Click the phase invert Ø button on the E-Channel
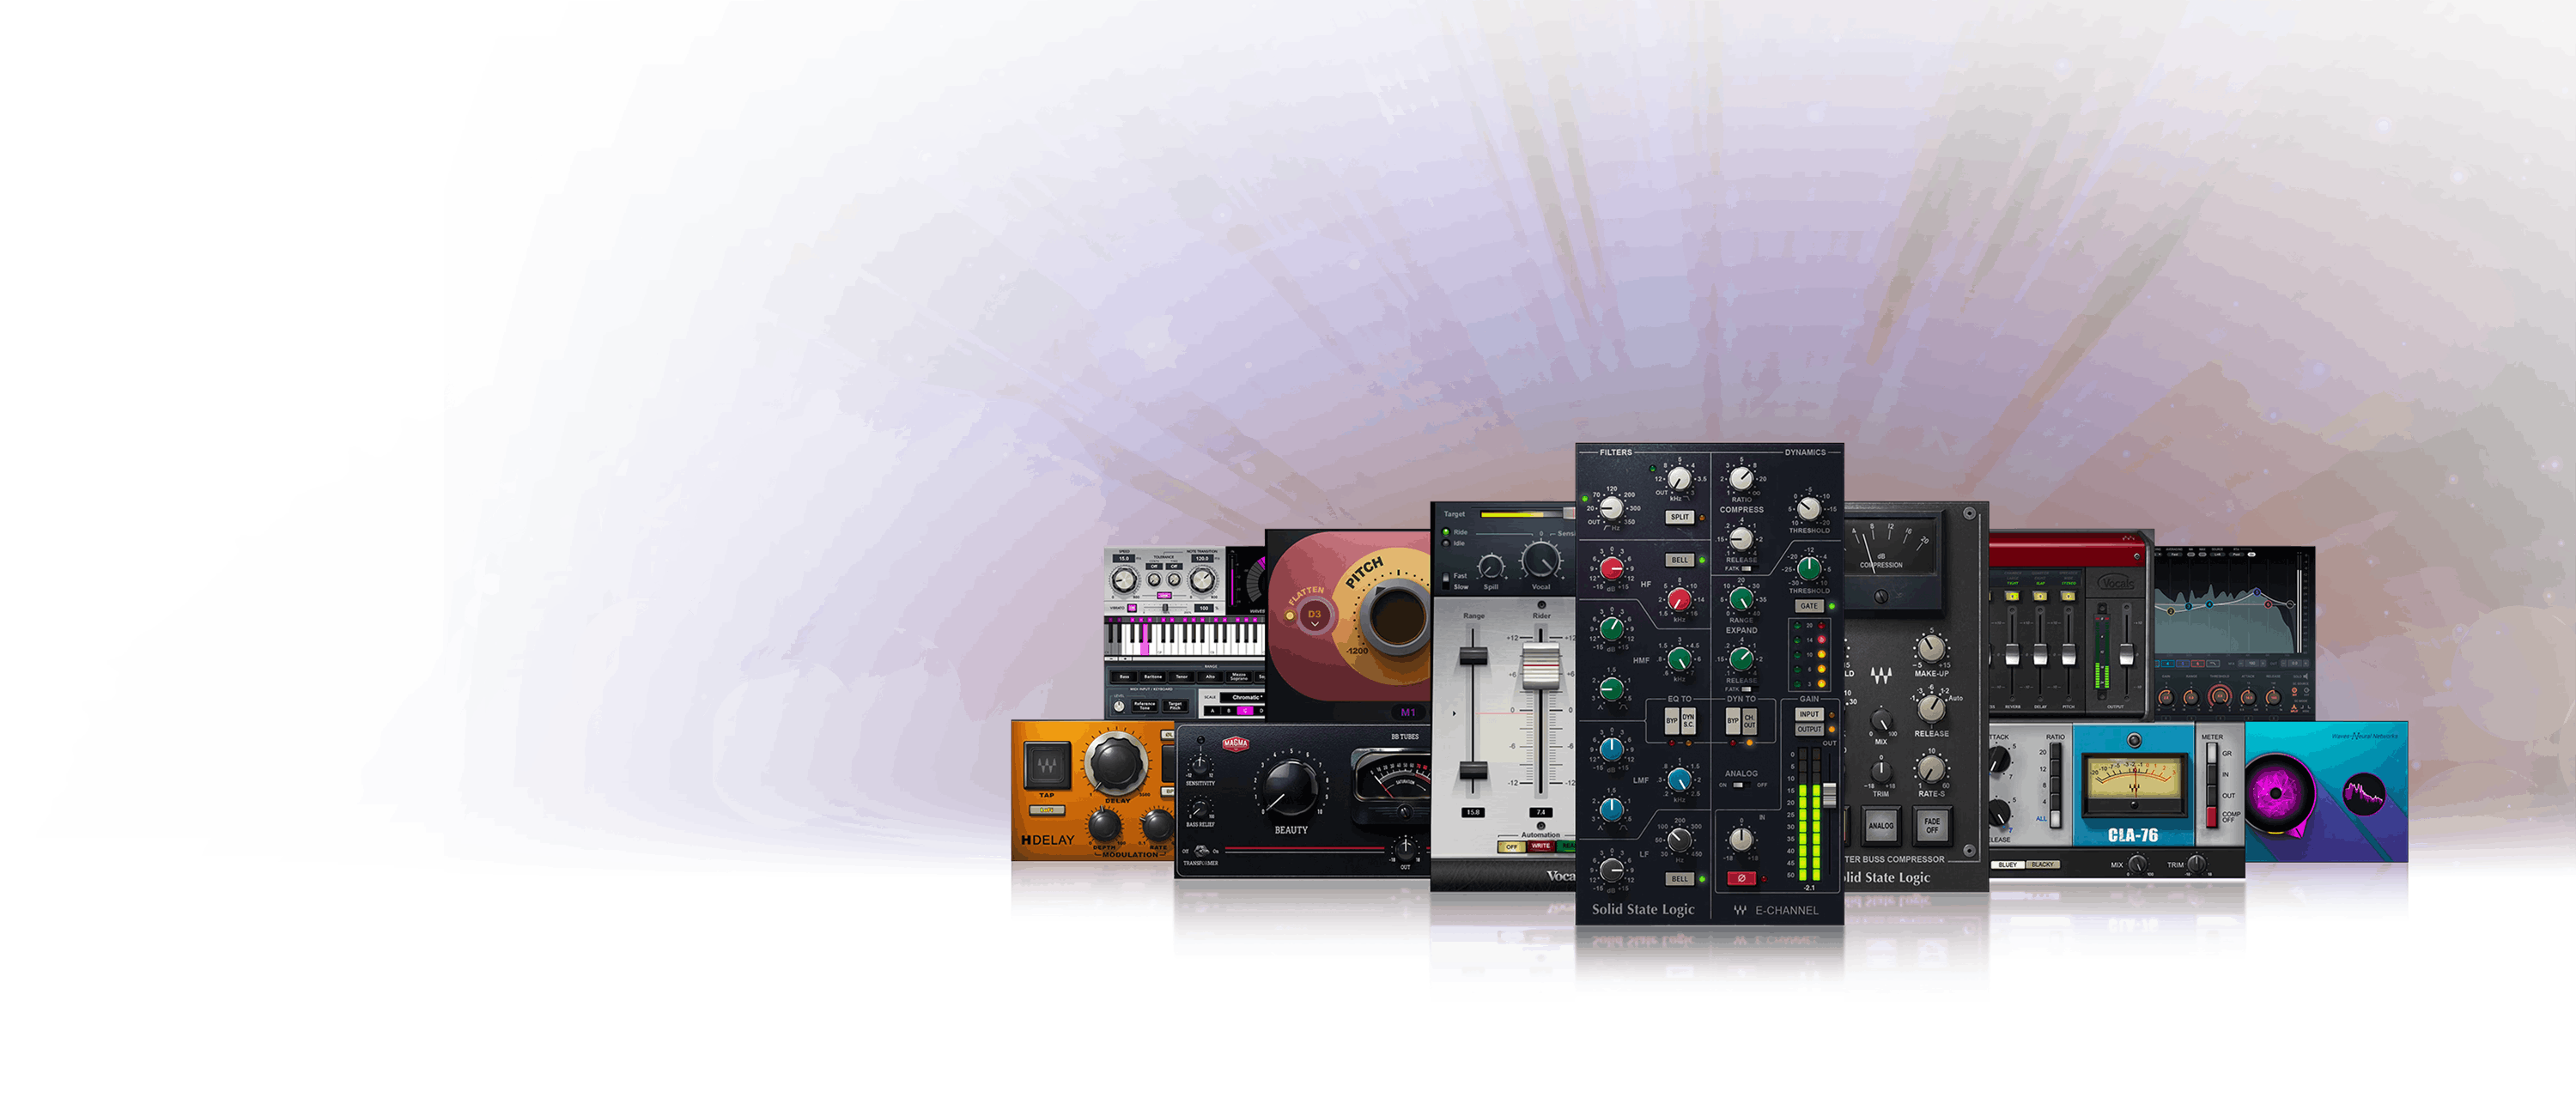Viewport: 2576px width, 1116px height. click(1742, 880)
